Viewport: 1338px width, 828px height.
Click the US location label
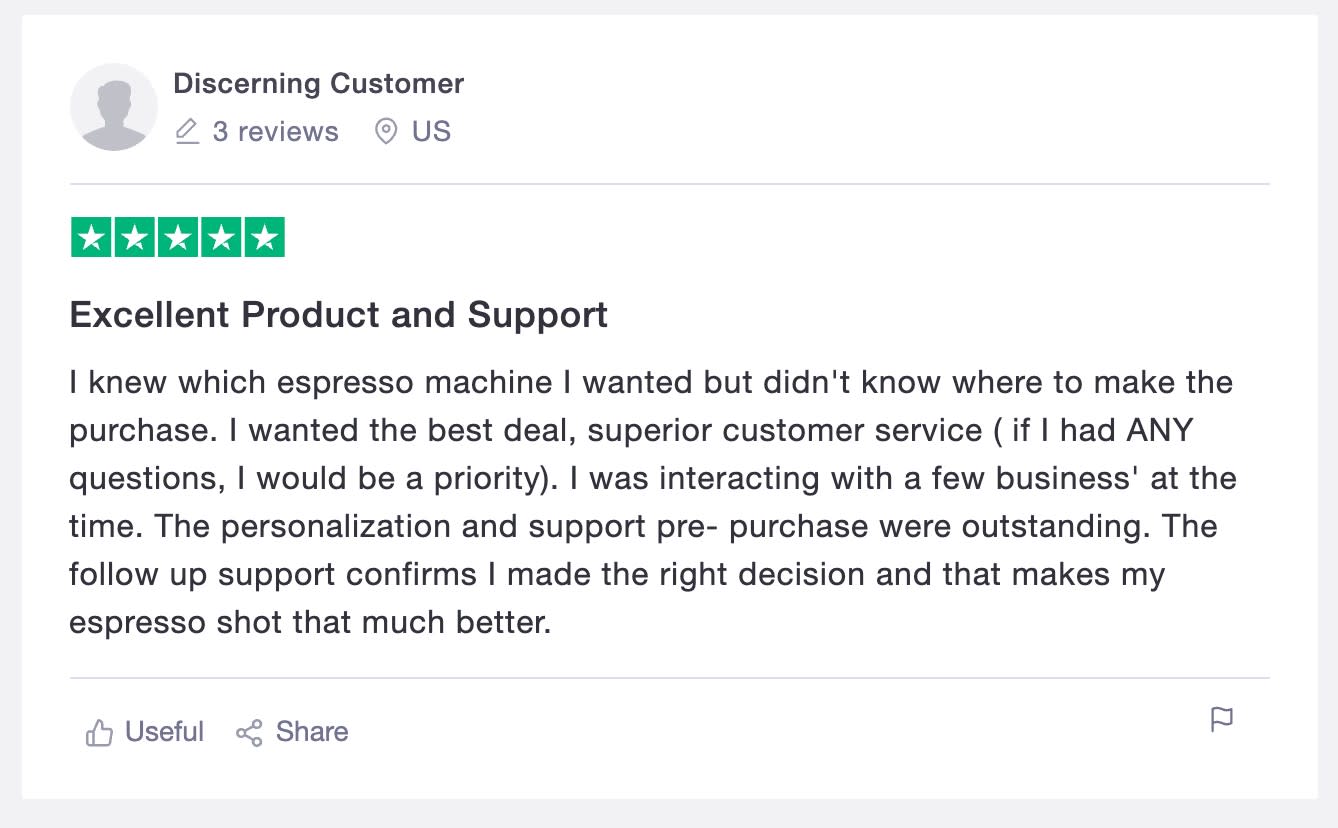click(x=431, y=131)
